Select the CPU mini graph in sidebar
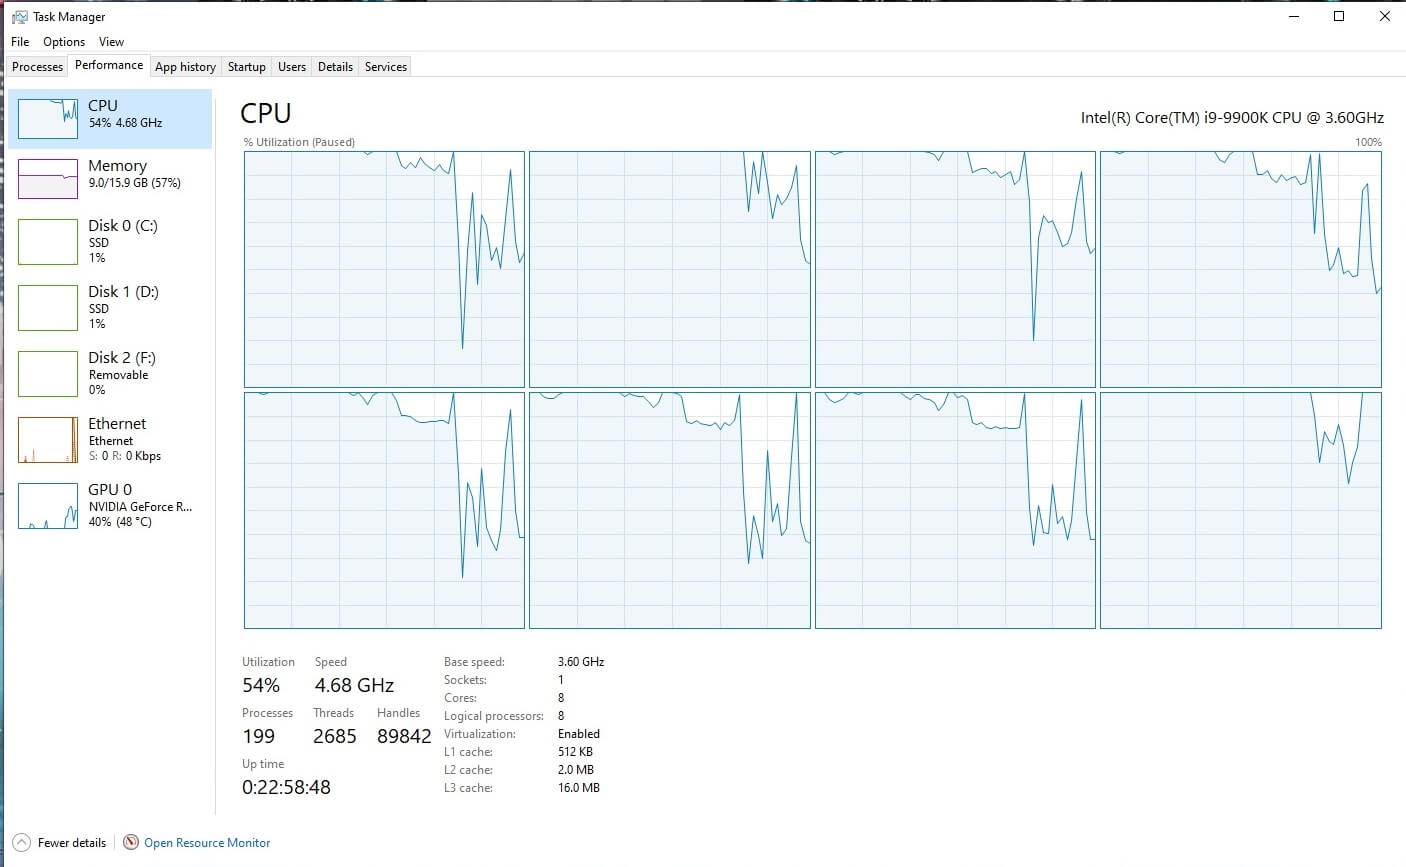Viewport: 1406px width, 867px height. (48, 119)
